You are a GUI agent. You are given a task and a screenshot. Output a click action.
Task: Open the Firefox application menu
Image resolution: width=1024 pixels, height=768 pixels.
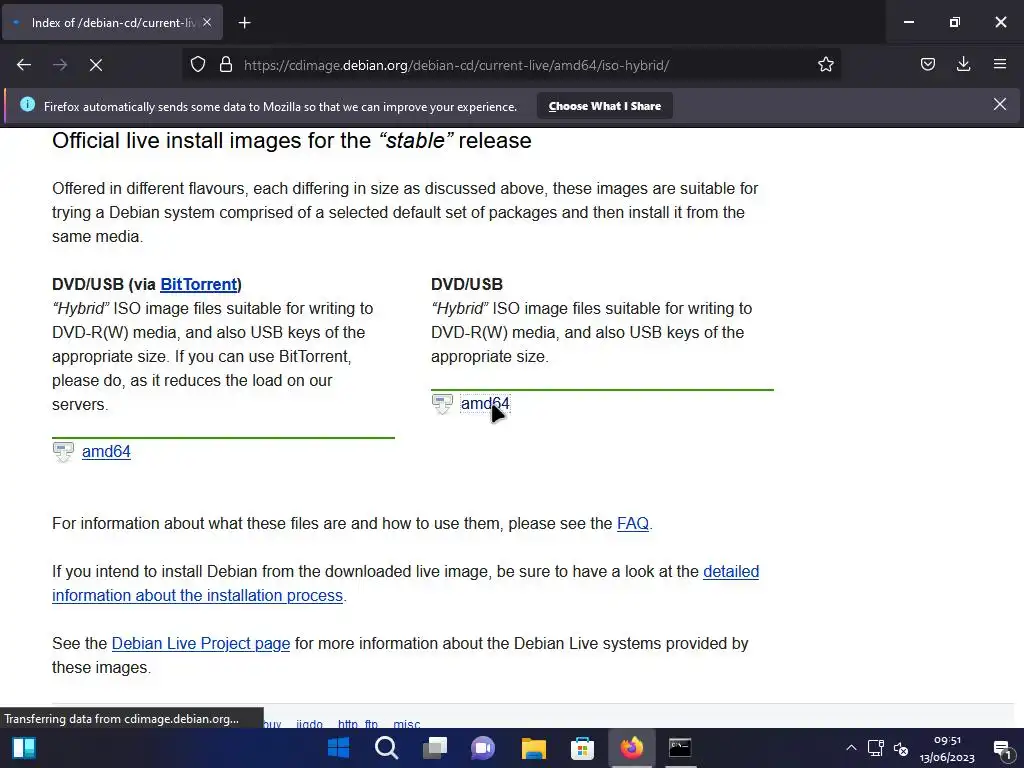(1000, 65)
